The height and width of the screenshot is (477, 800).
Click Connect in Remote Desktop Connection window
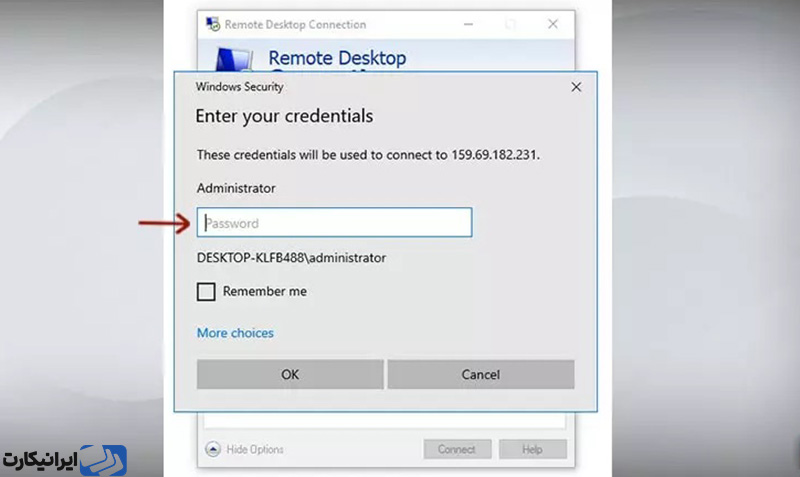[x=457, y=449]
